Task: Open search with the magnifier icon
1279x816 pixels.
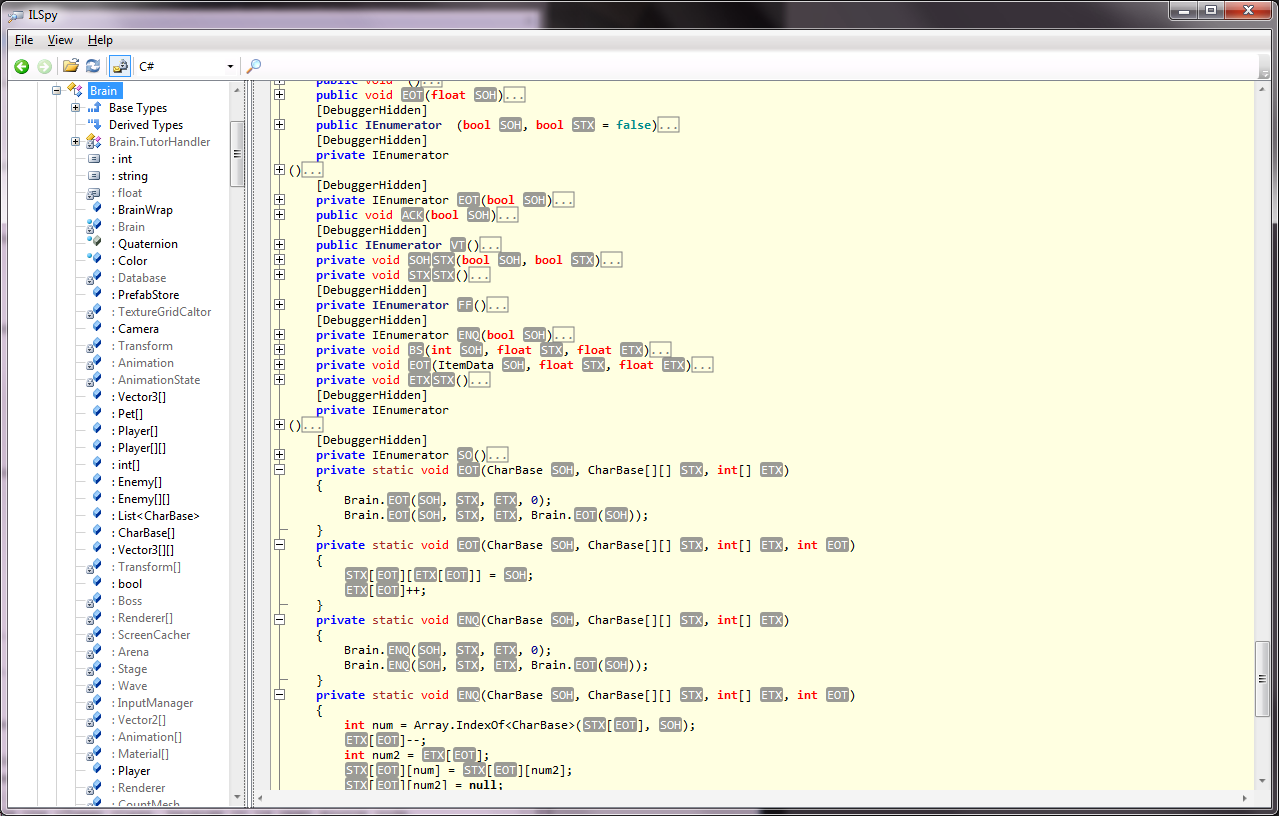Action: coord(254,66)
